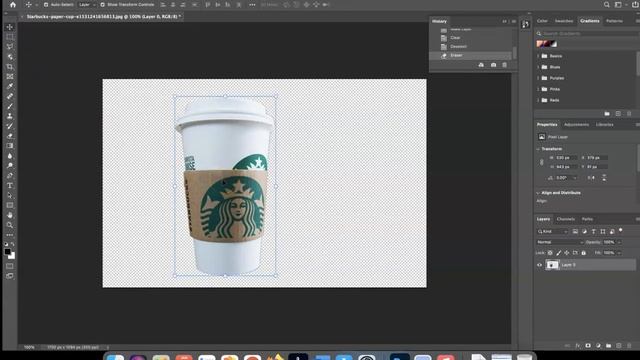Toggle the Auto-Select checkbox

46,5
